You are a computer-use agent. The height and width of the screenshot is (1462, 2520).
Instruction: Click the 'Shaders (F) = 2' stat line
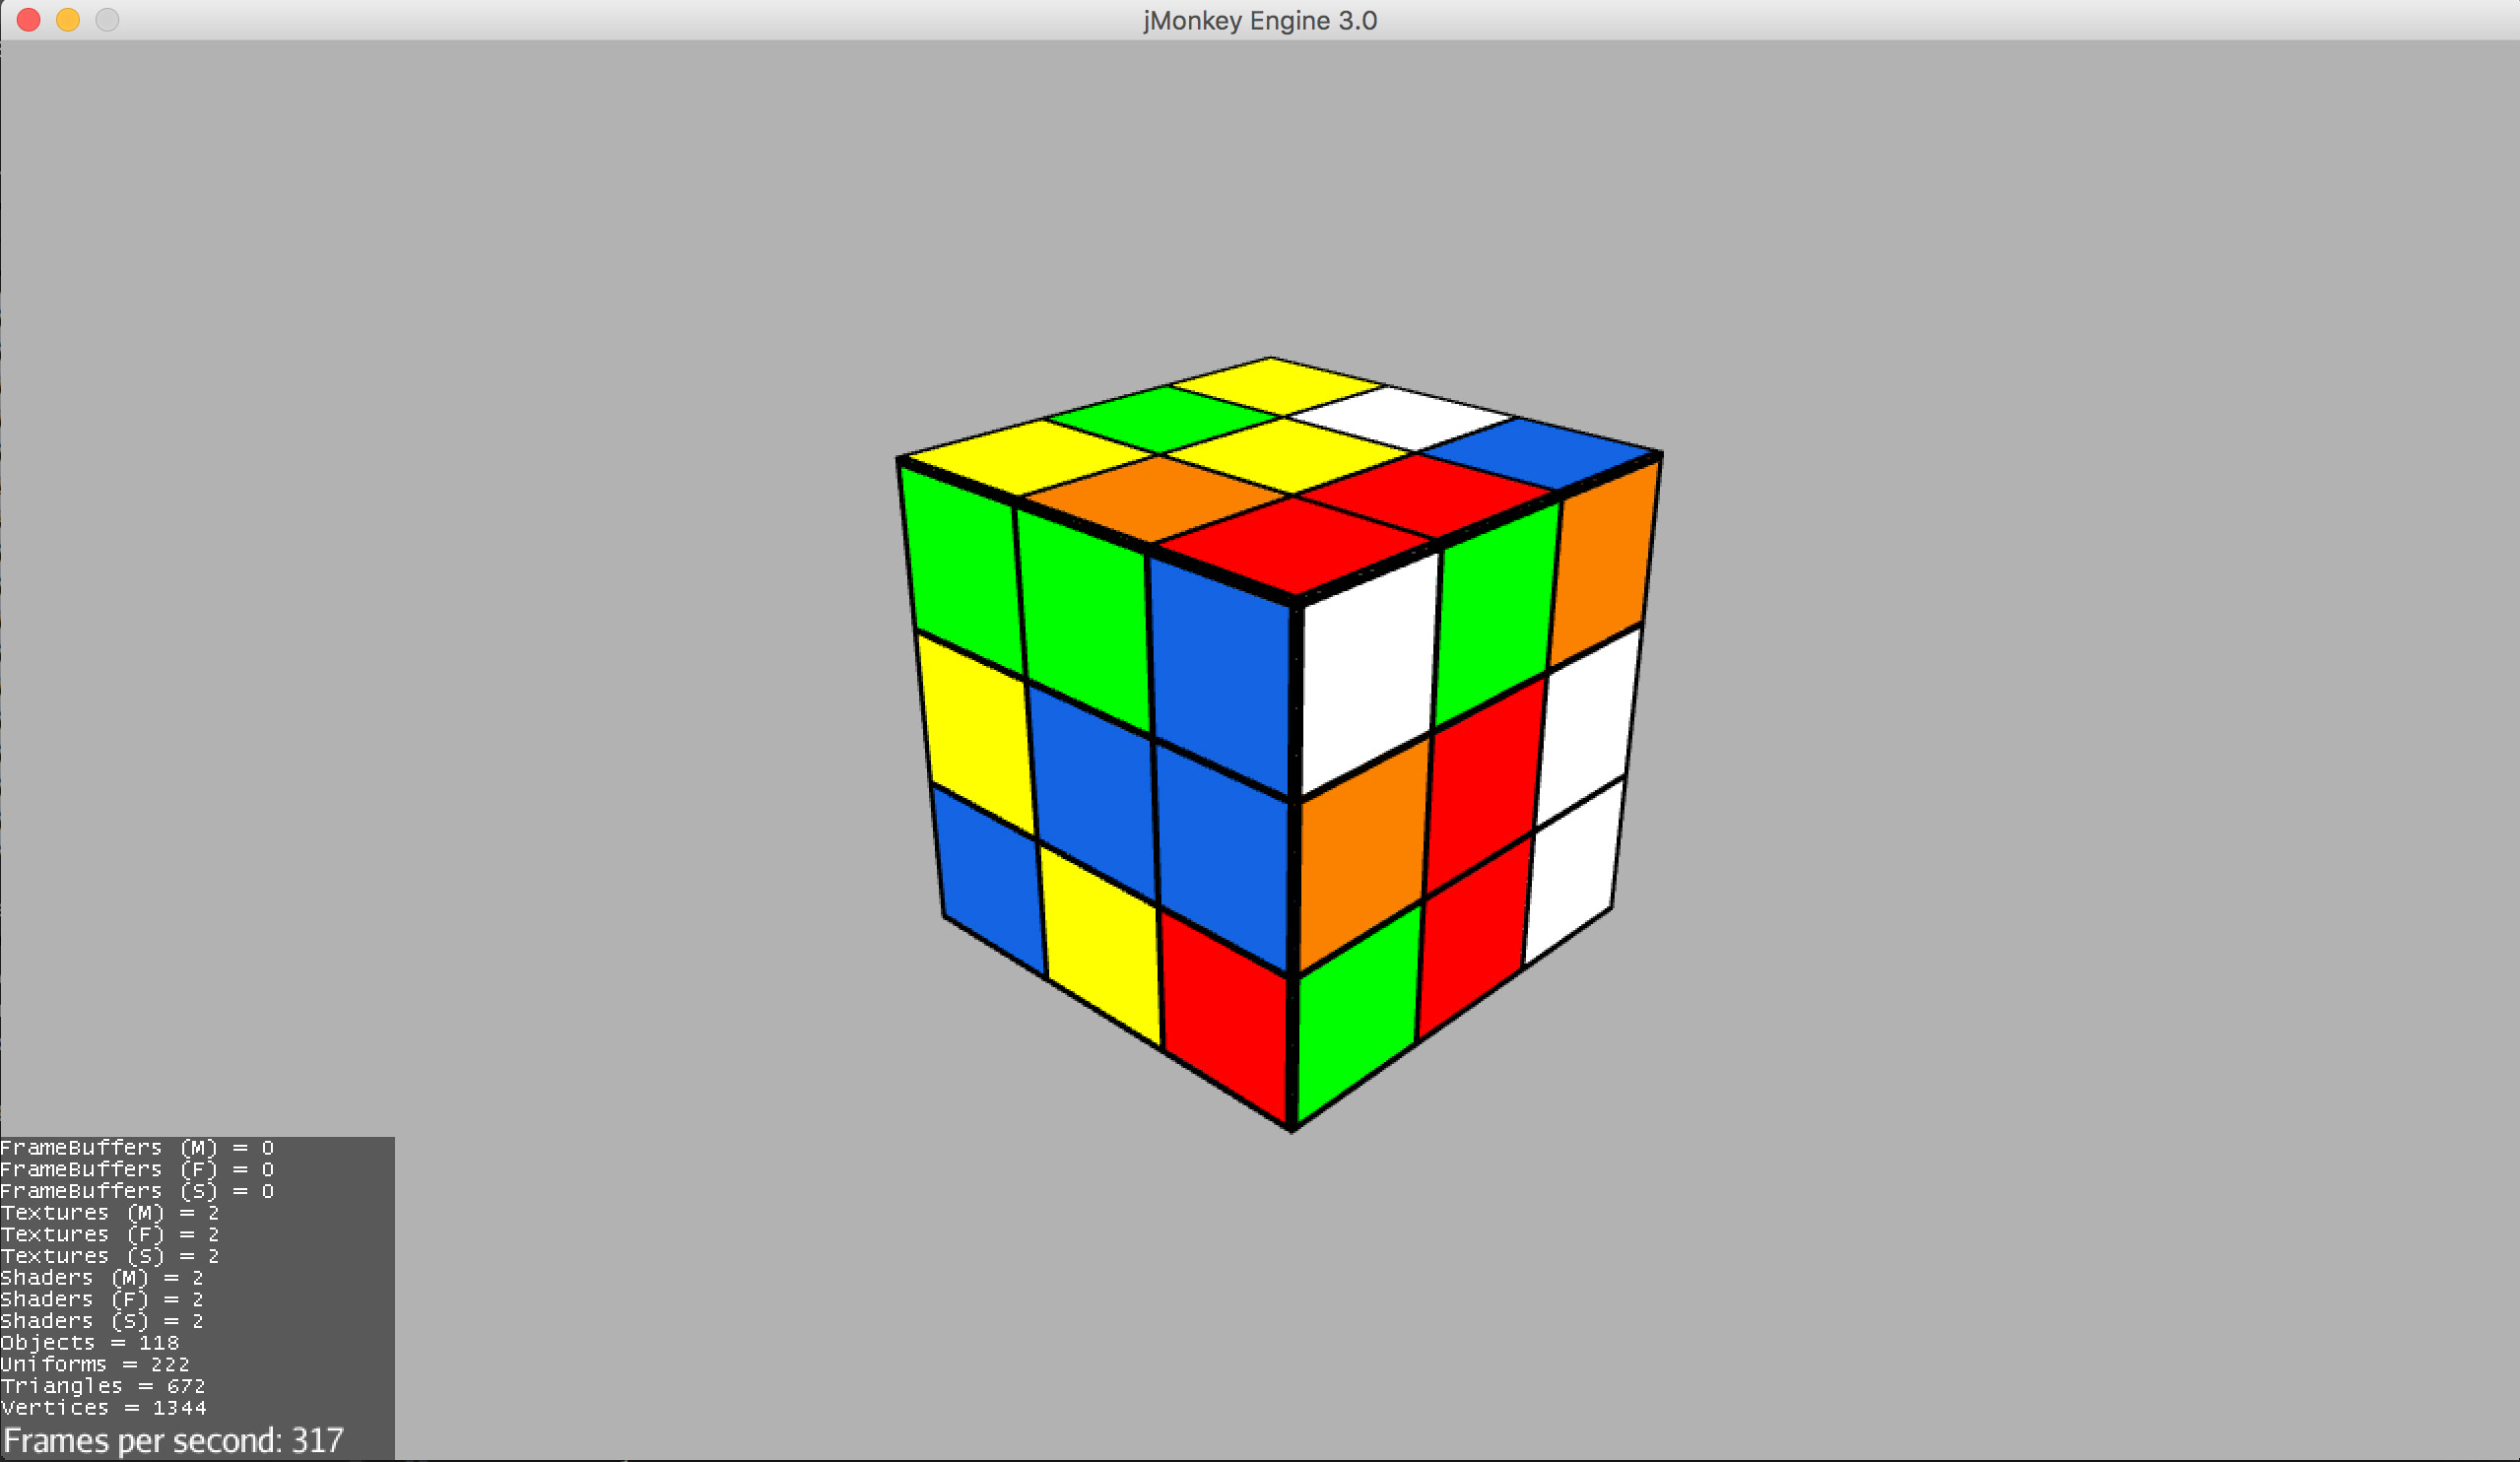coord(102,1300)
